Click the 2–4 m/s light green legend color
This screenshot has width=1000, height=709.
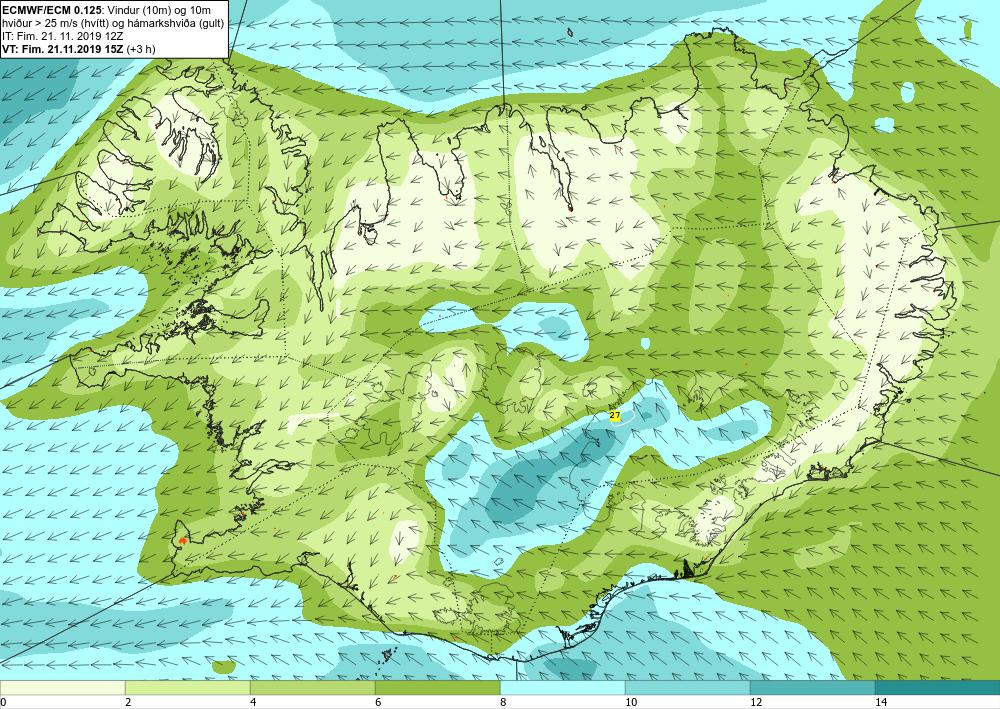coord(188,687)
